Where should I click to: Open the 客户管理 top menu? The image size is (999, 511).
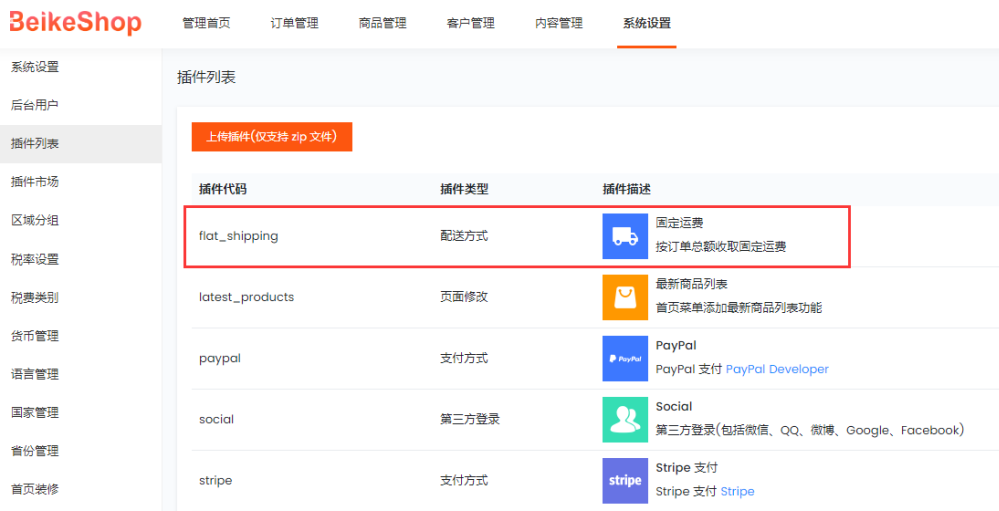(471, 24)
